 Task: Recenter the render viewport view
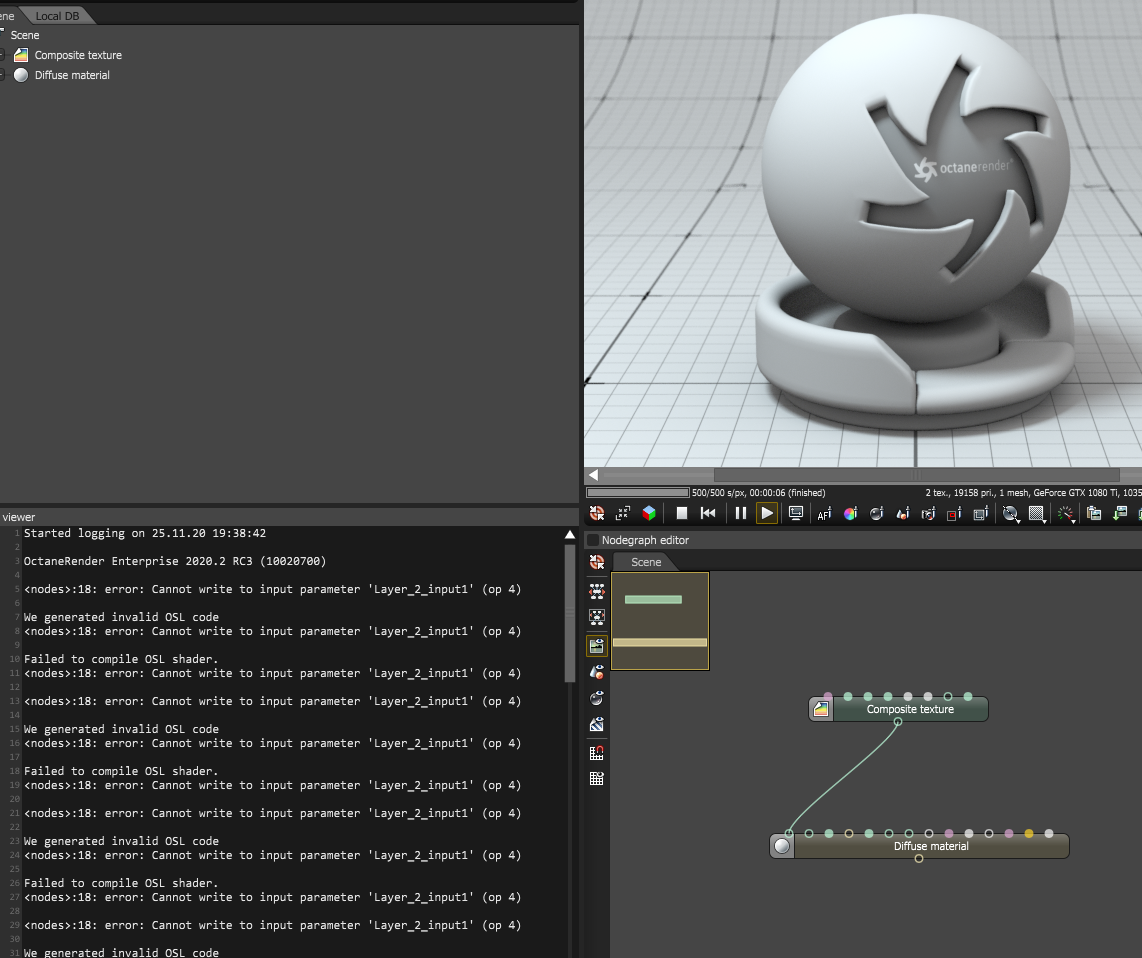tap(596, 514)
